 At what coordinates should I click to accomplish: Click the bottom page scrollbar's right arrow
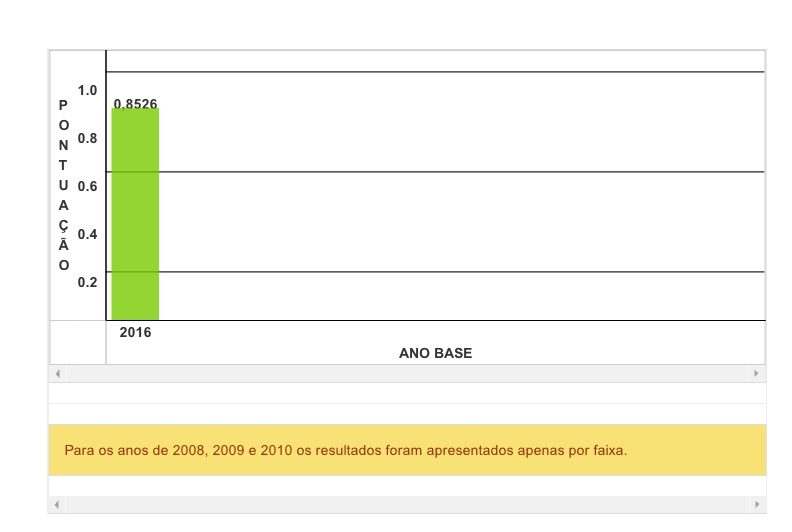(x=756, y=505)
